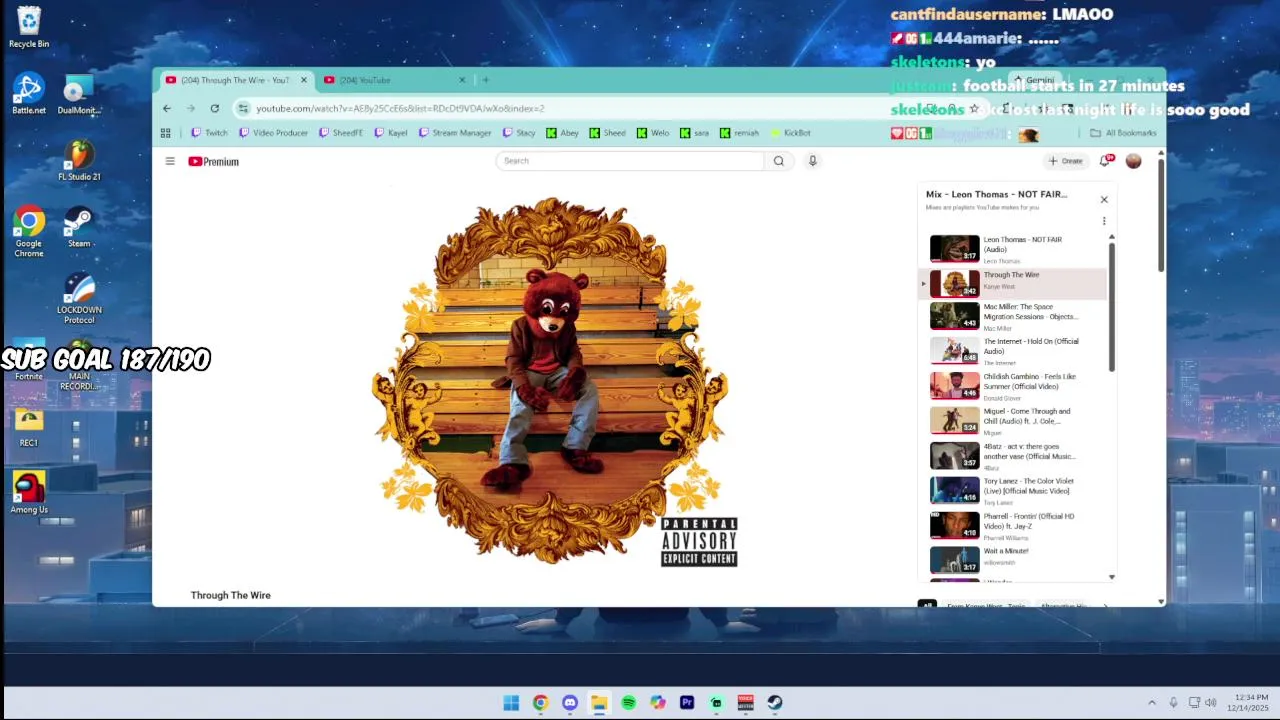The height and width of the screenshot is (720, 1280).
Task: Open the Twitch bookmark
Action: coord(210,133)
